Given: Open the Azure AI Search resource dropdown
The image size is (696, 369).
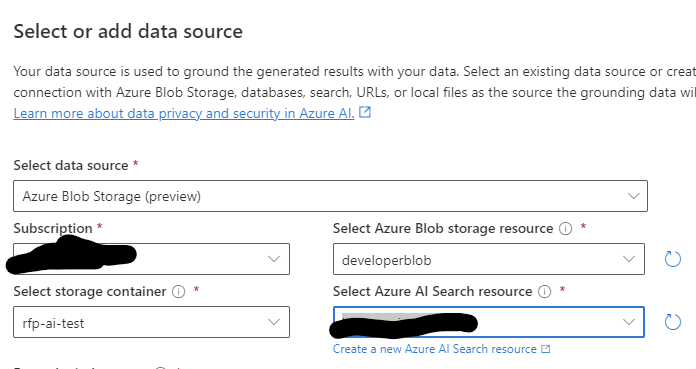Looking at the screenshot, I should point(489,322).
